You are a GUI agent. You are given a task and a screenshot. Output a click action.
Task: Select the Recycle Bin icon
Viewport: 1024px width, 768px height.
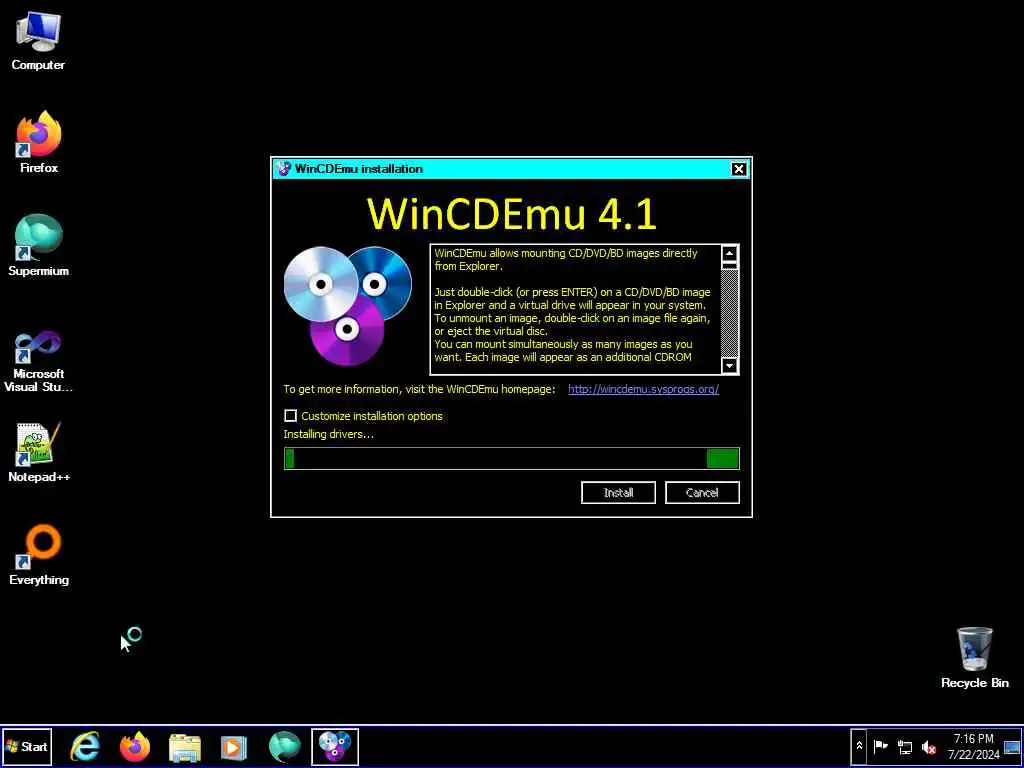click(974, 658)
